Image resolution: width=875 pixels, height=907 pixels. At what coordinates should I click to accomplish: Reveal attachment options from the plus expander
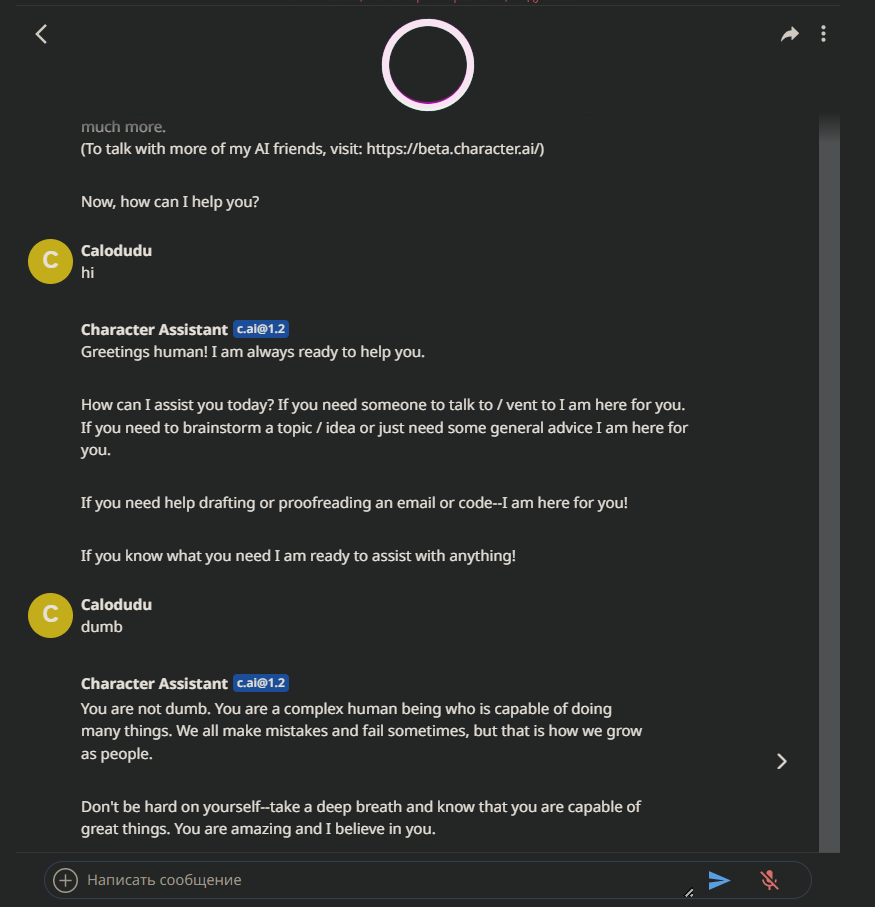point(64,880)
